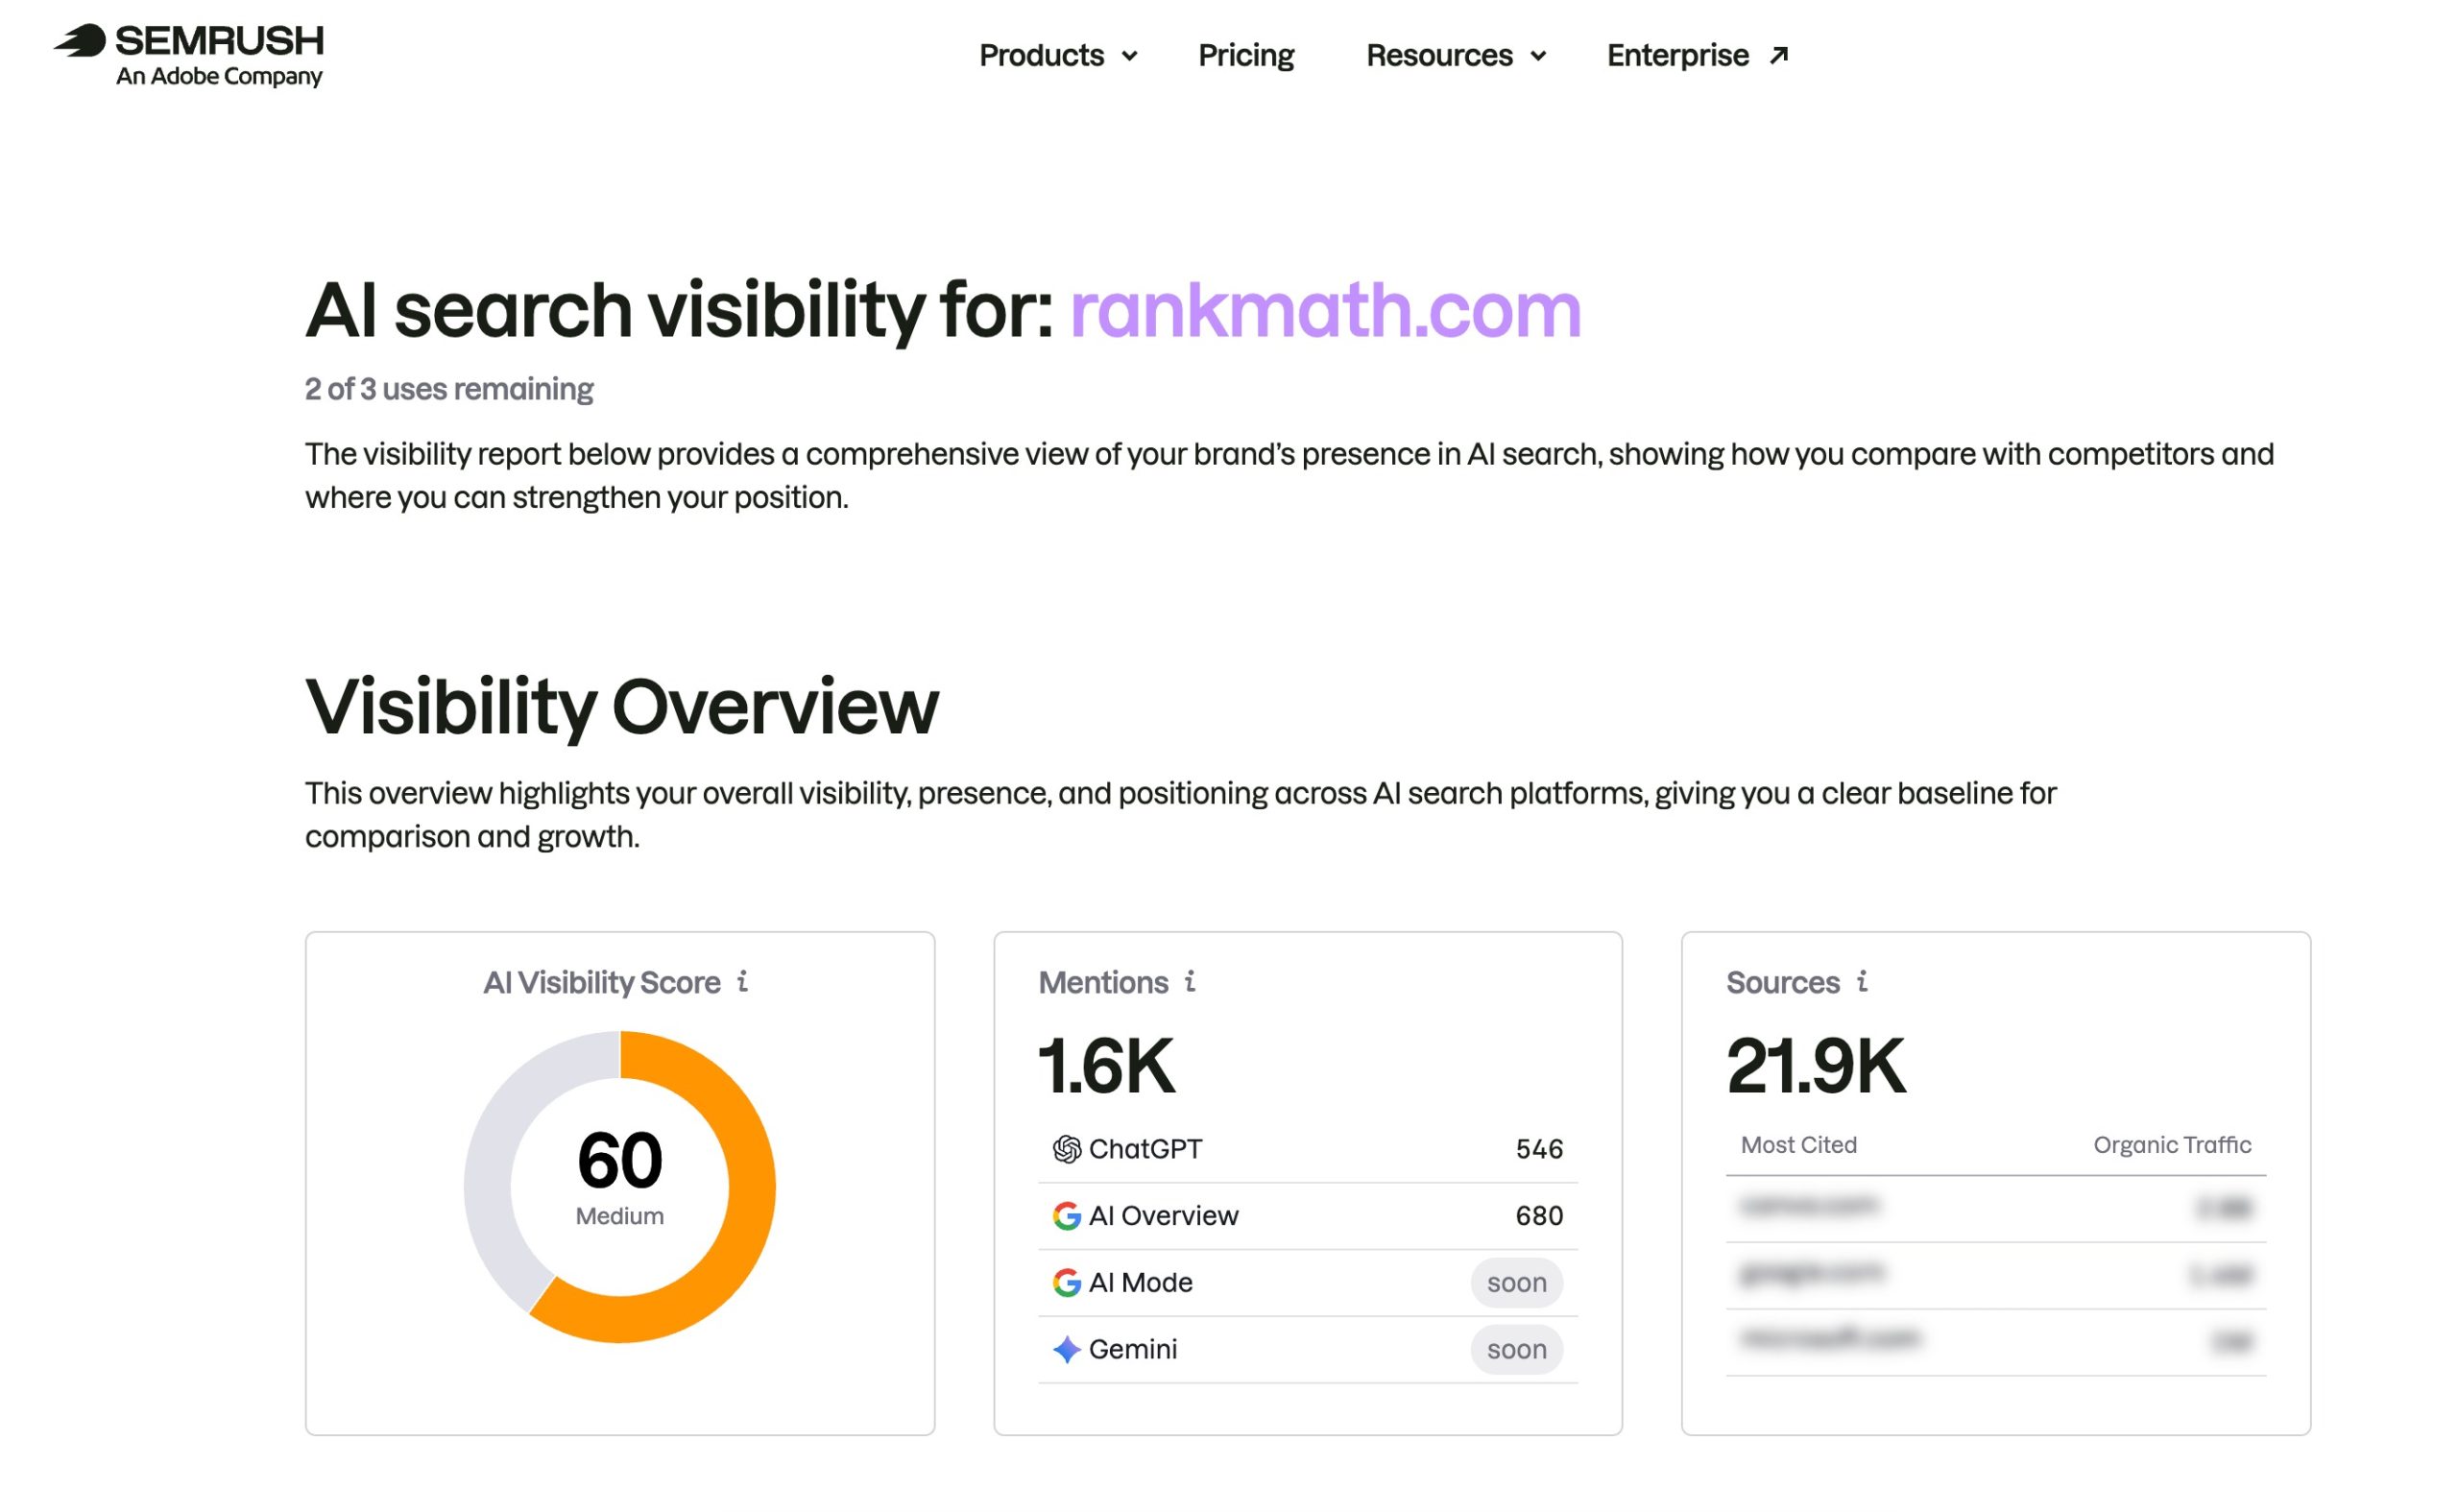Show the Mentions info tooltip

1189,981
